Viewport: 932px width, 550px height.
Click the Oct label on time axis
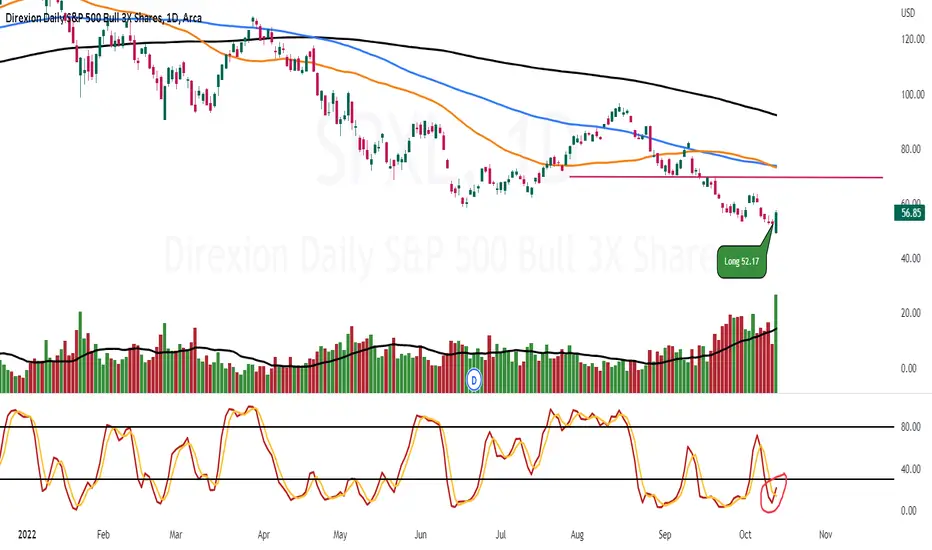coord(745,535)
